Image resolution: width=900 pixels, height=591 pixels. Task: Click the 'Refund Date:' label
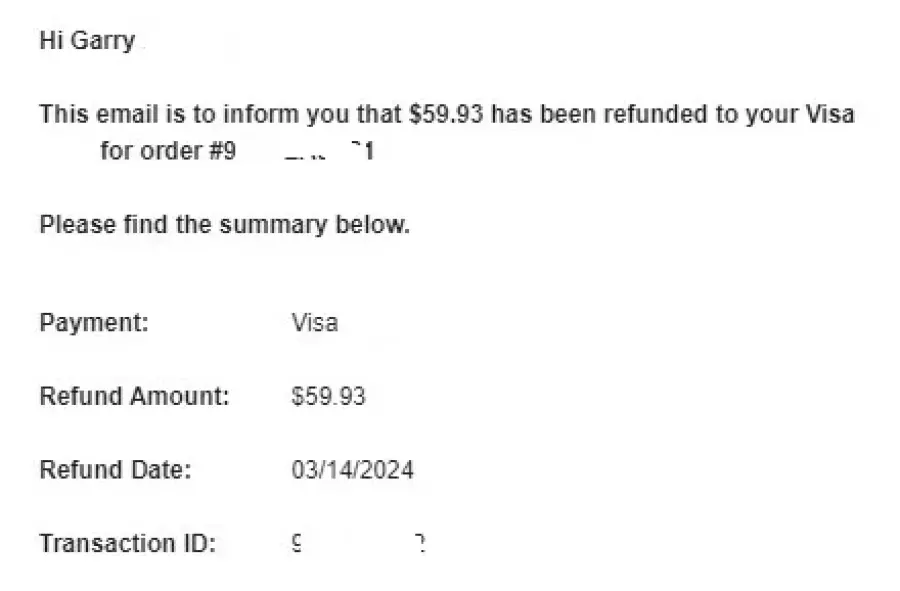pyautogui.click(x=115, y=469)
